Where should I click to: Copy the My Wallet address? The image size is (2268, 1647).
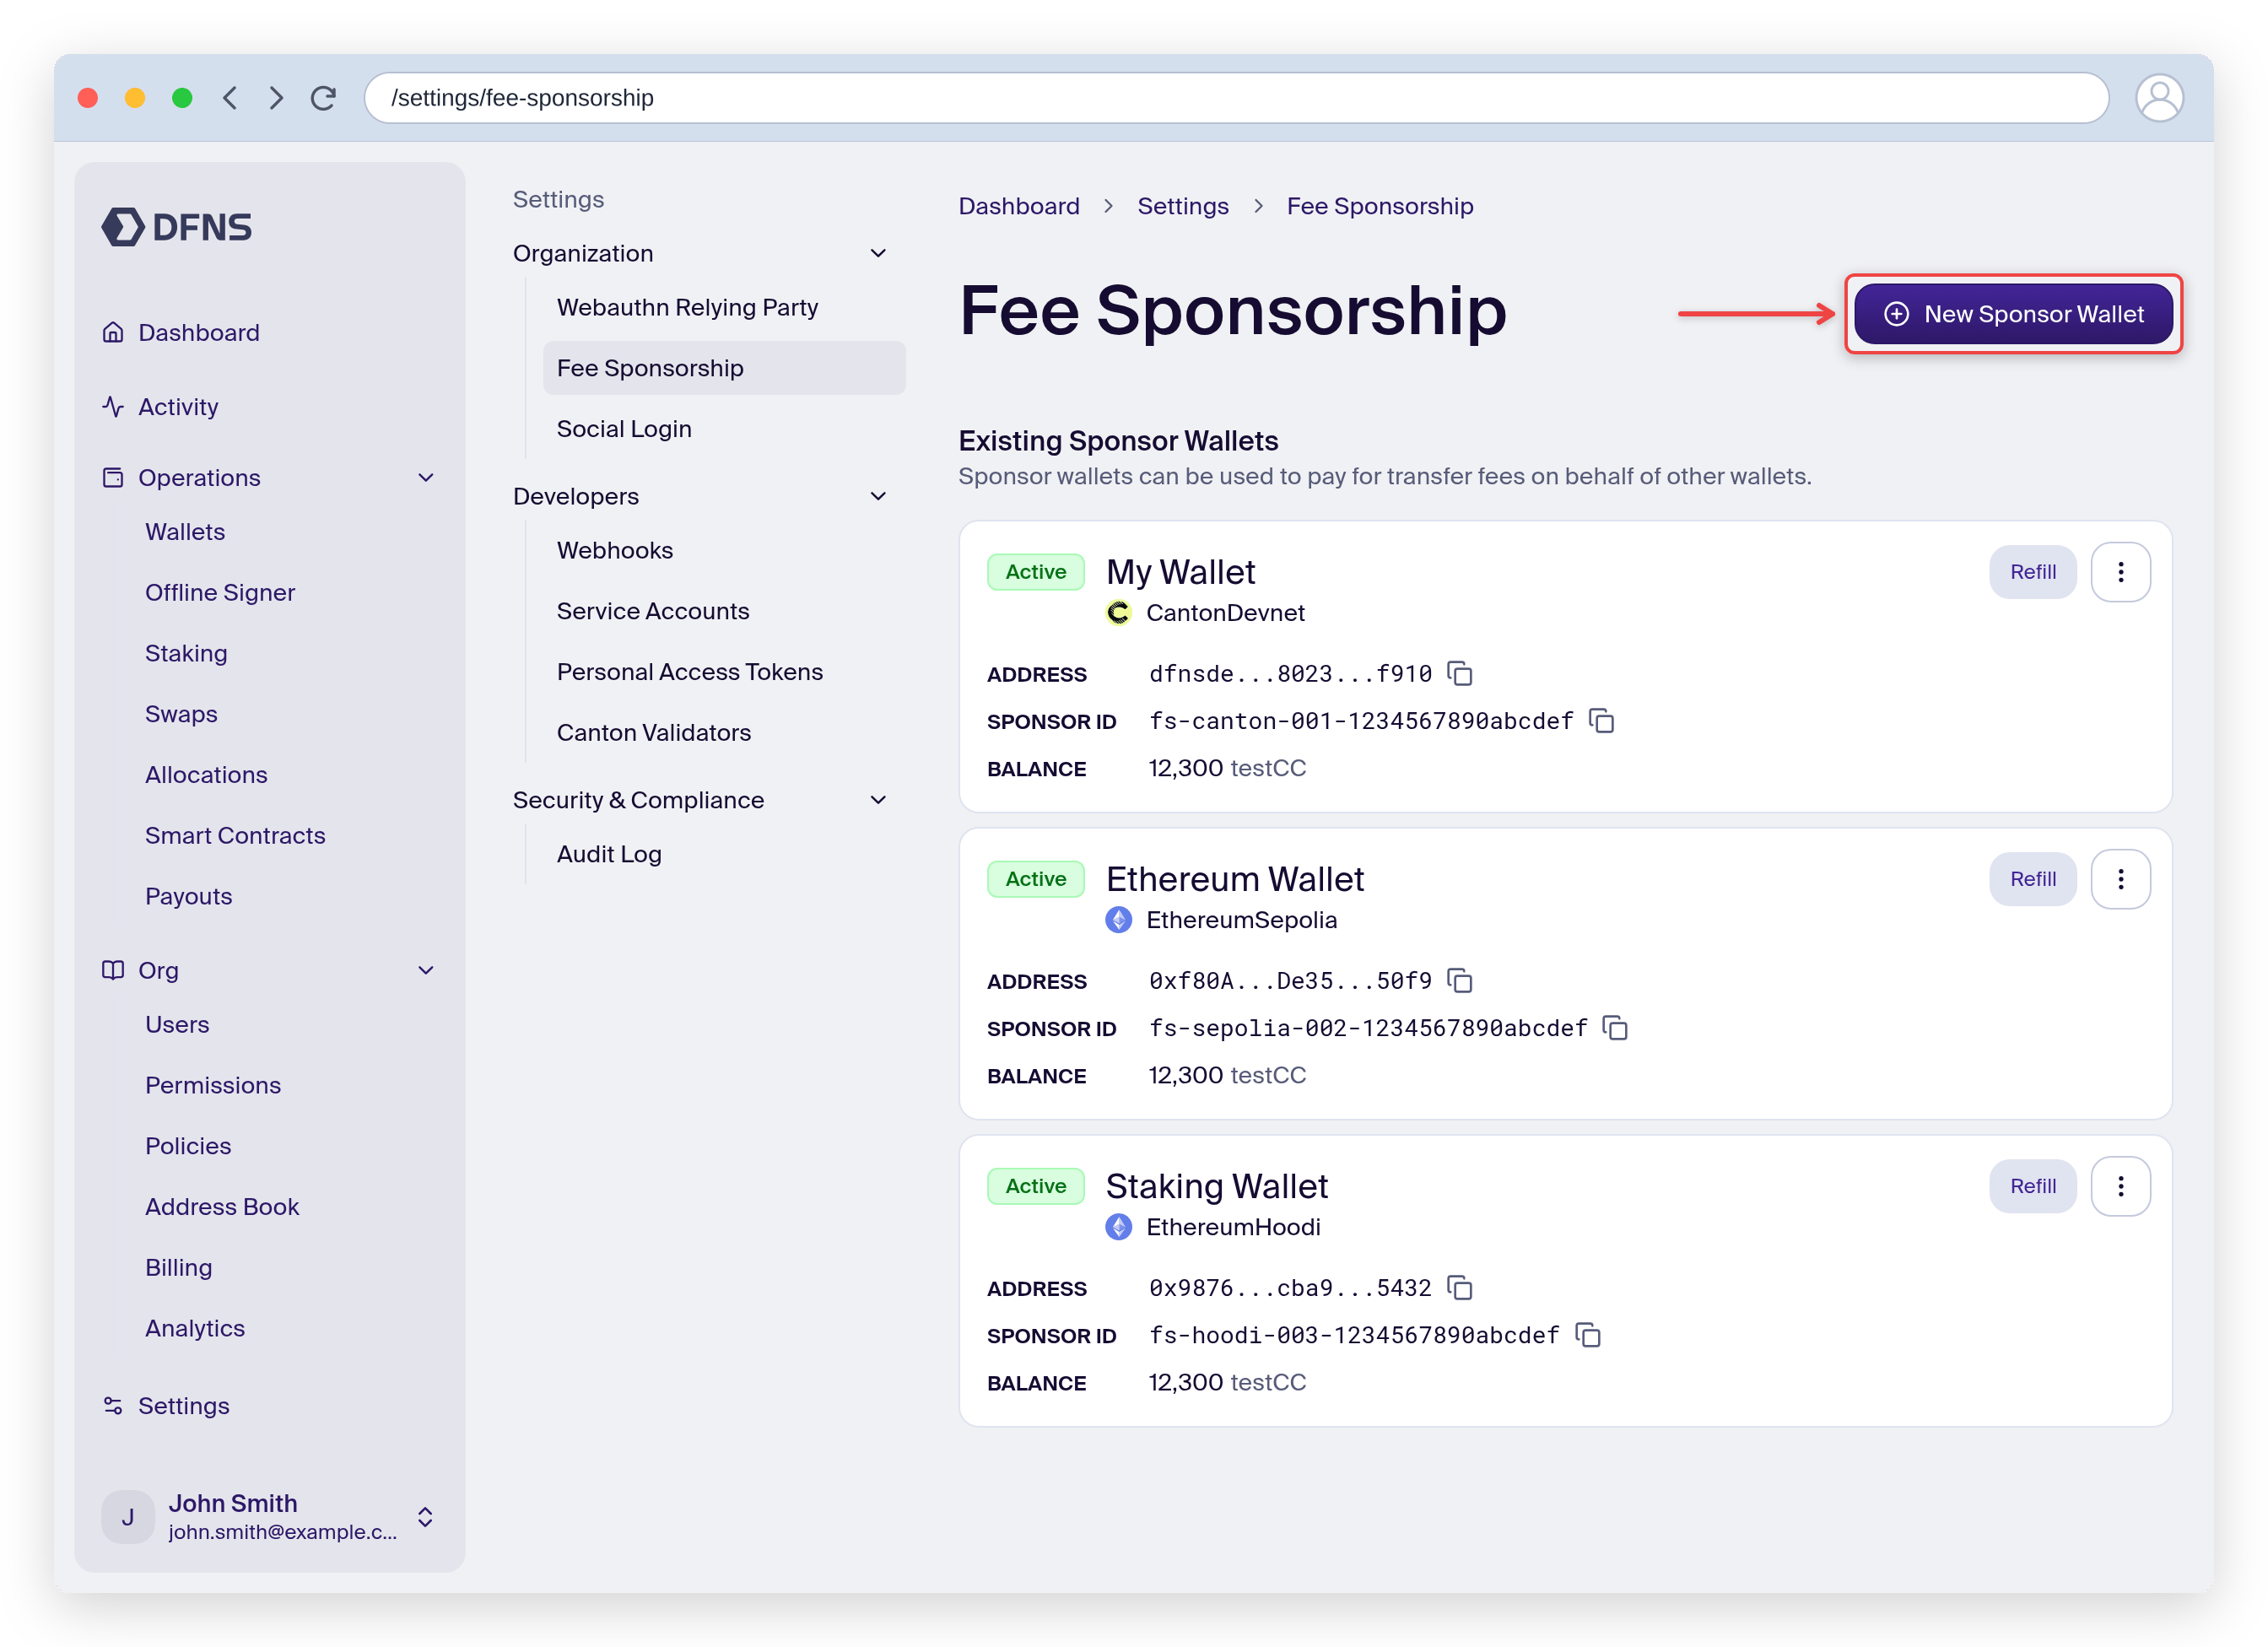1460,674
